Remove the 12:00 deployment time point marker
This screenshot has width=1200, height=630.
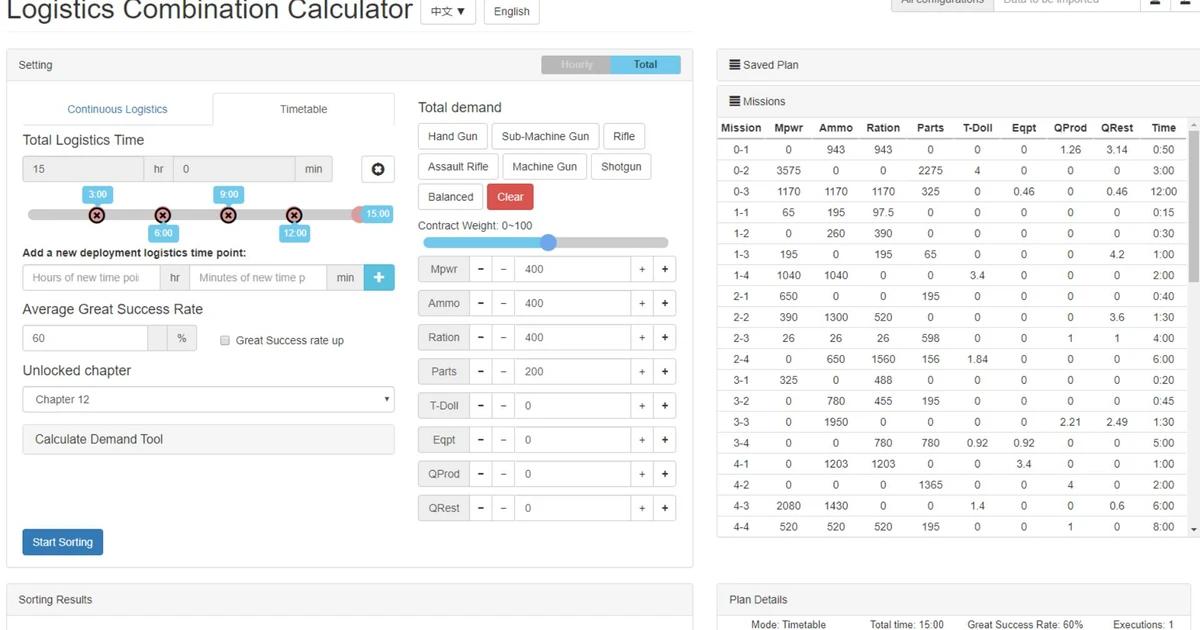294,215
